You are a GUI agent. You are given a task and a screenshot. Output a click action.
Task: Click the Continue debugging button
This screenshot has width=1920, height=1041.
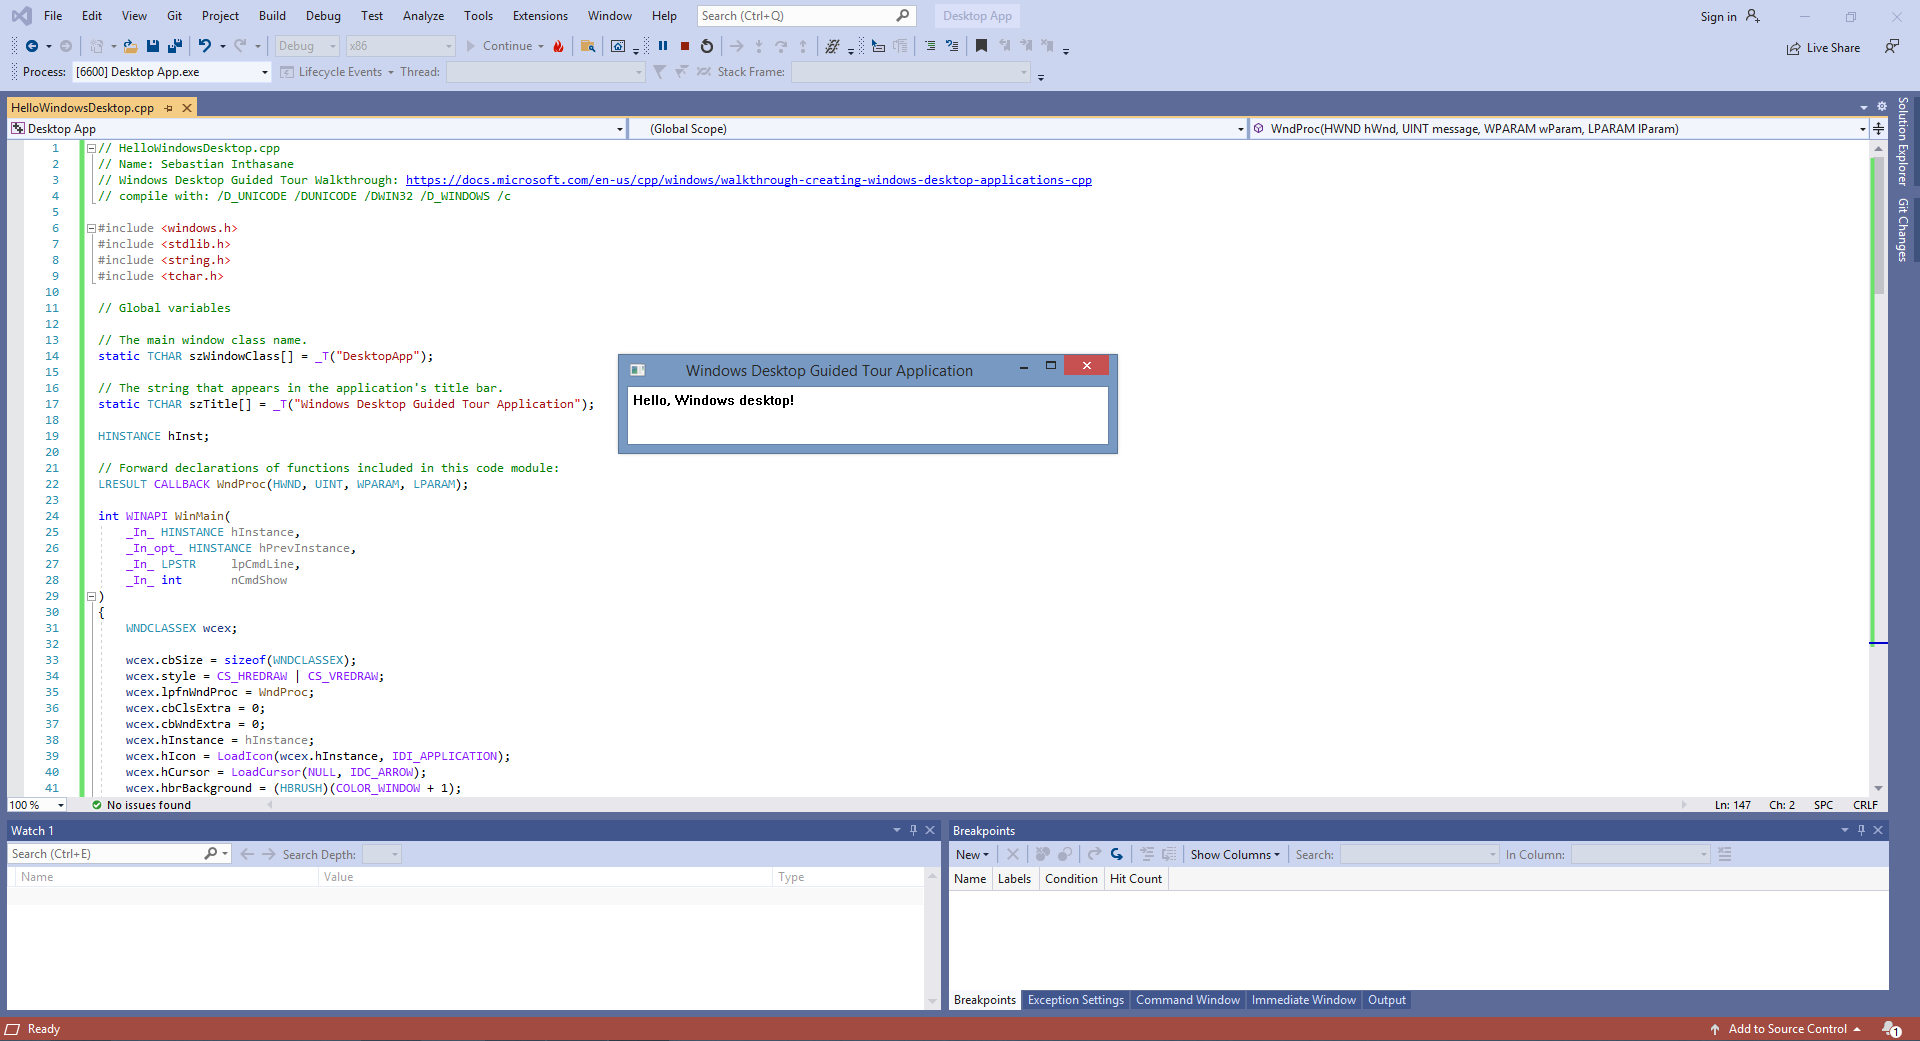point(499,46)
